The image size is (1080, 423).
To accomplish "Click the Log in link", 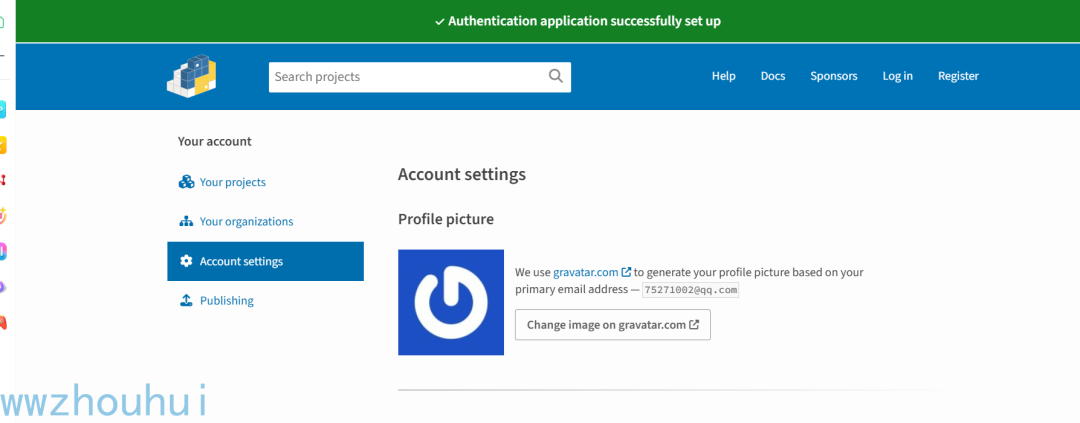I will coord(897,76).
